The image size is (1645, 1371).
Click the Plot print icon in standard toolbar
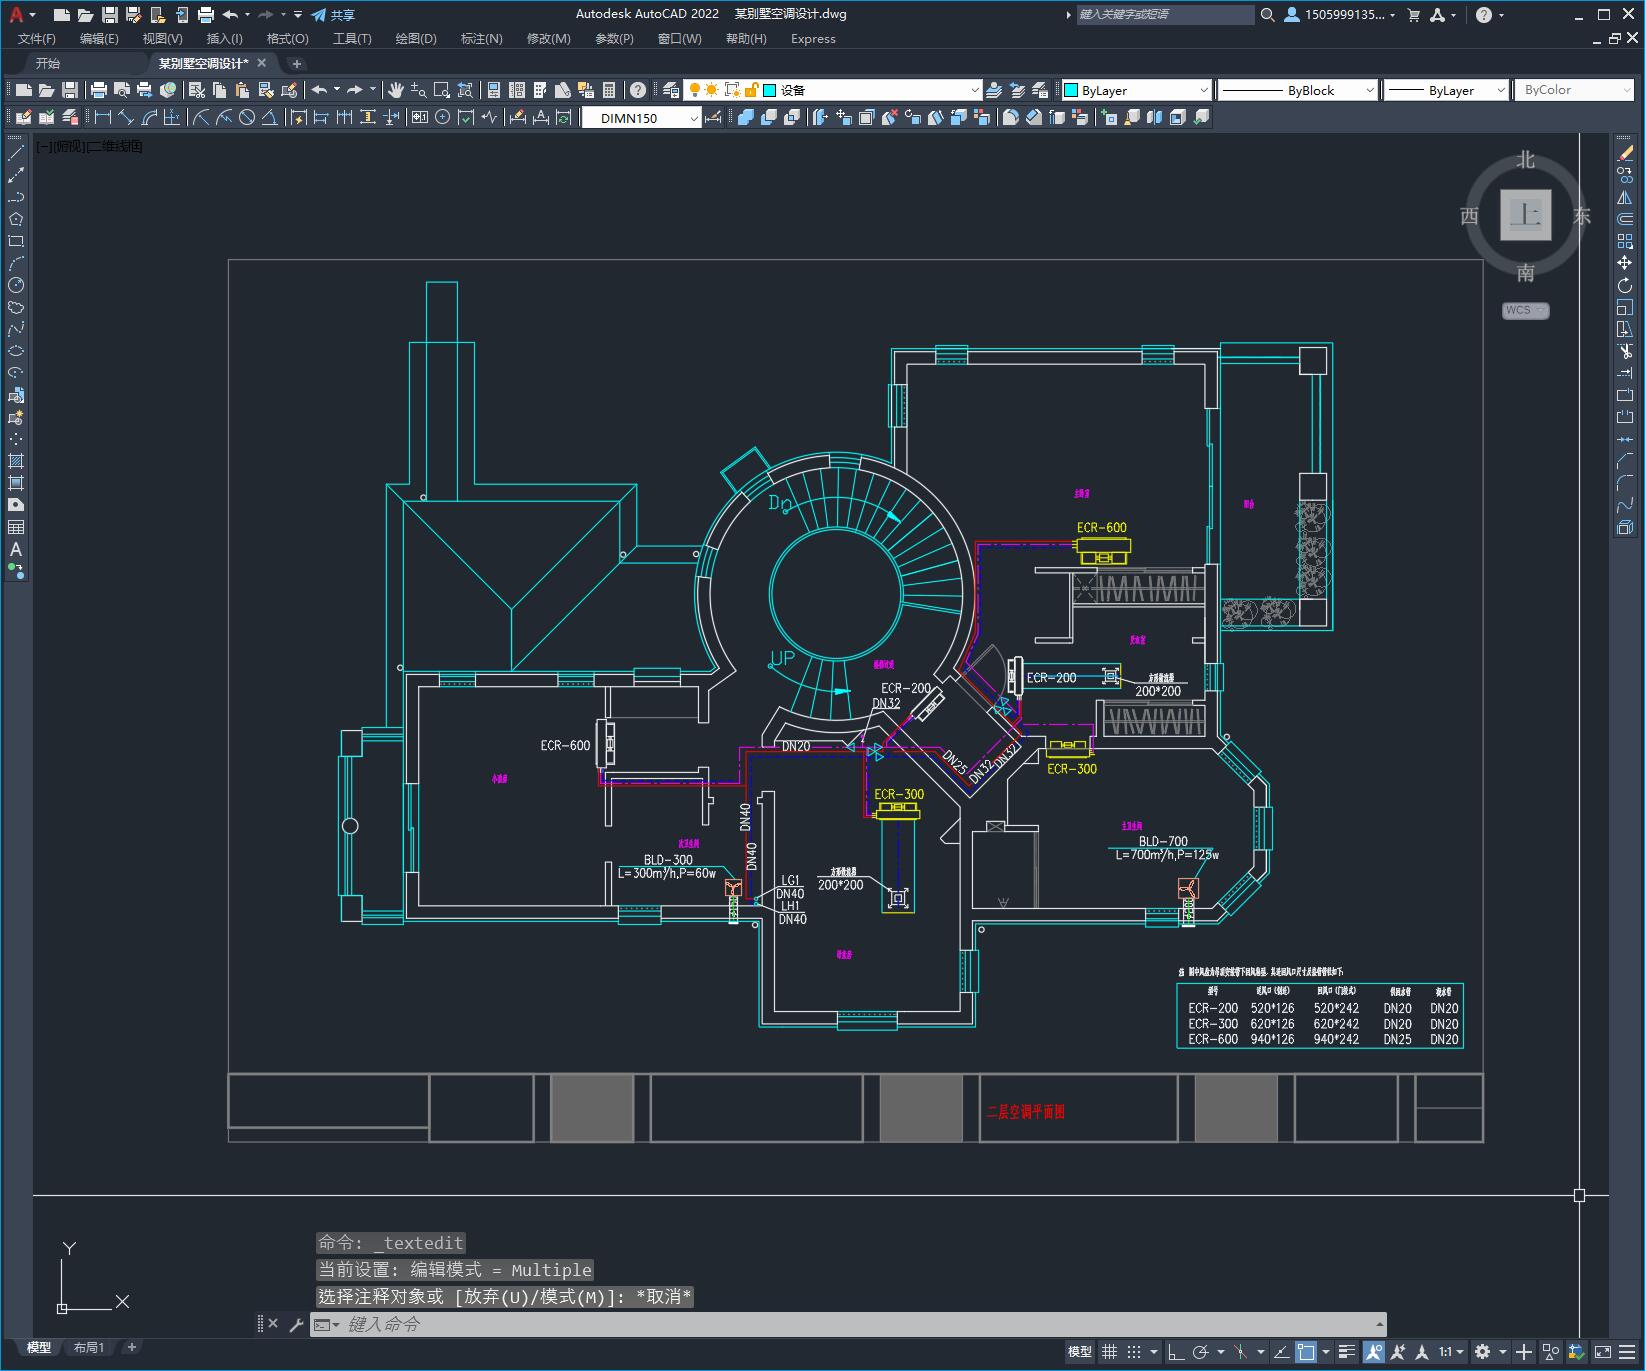pyautogui.click(x=99, y=90)
